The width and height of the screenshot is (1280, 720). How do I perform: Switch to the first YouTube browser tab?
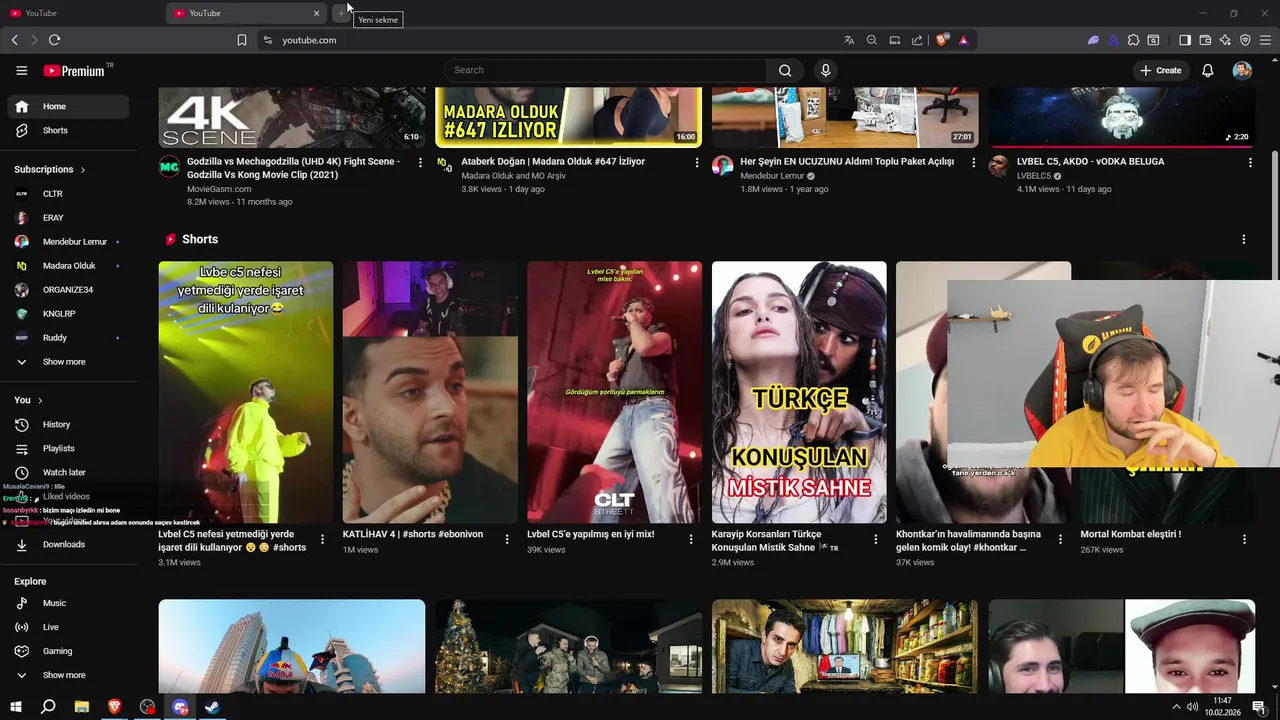click(x=80, y=13)
